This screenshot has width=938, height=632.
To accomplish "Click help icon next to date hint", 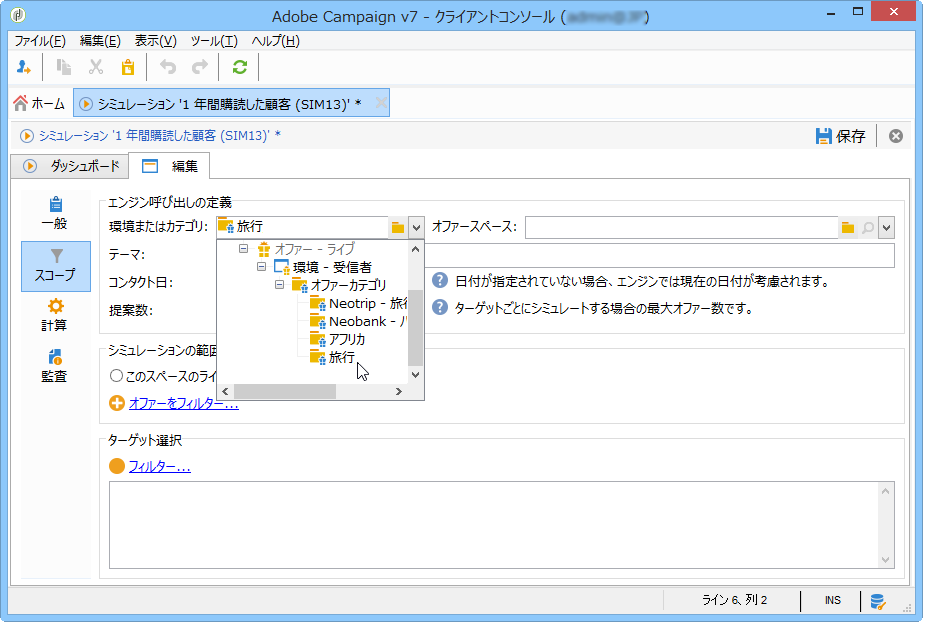I will click(x=440, y=280).
